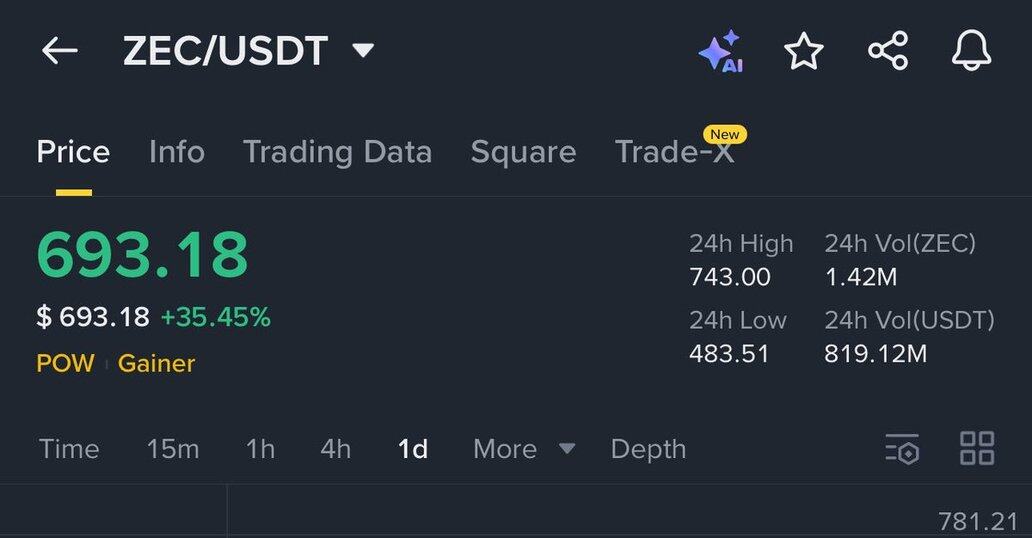
Task: Open the Depth chart view
Action: tap(648, 449)
